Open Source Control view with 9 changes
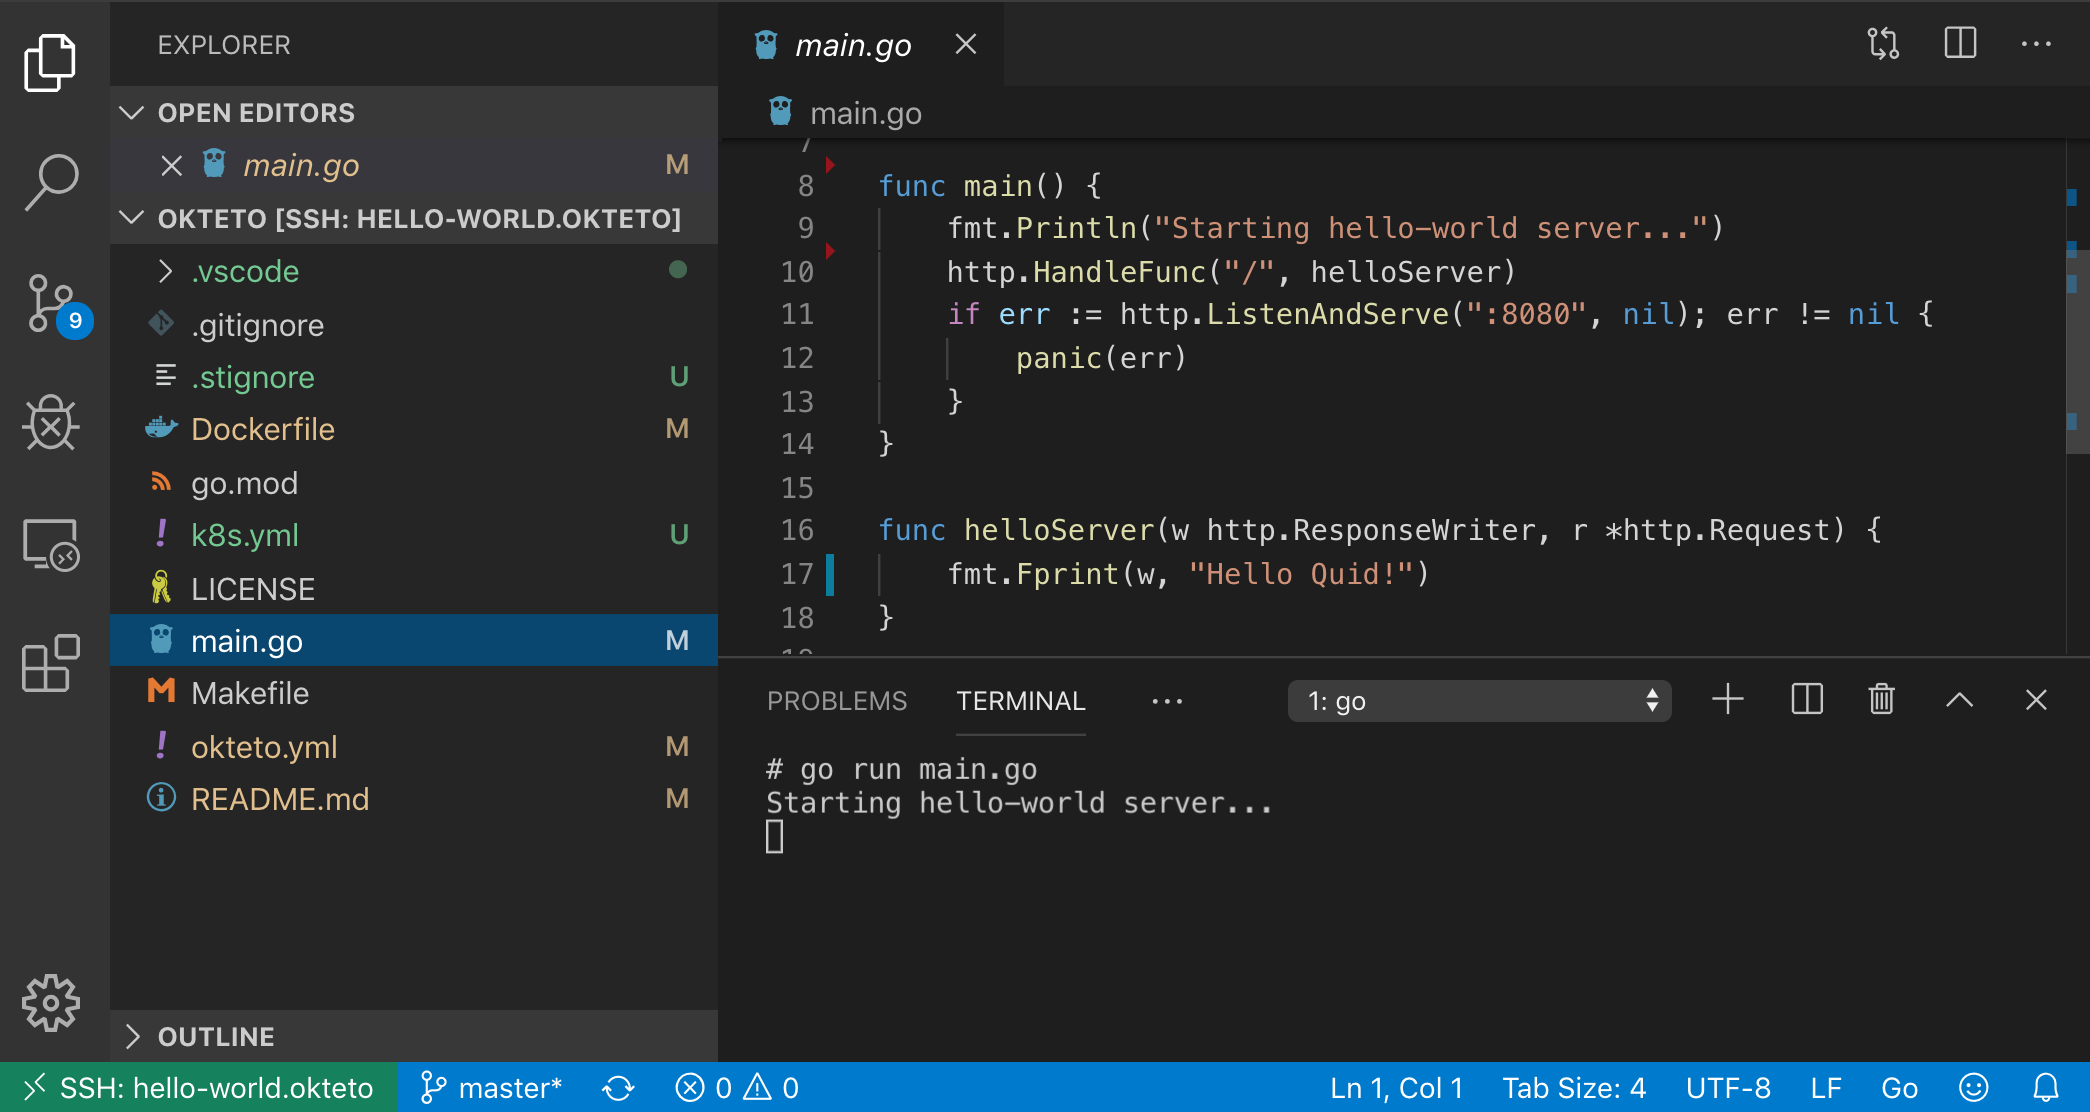The height and width of the screenshot is (1112, 2090). [51, 303]
